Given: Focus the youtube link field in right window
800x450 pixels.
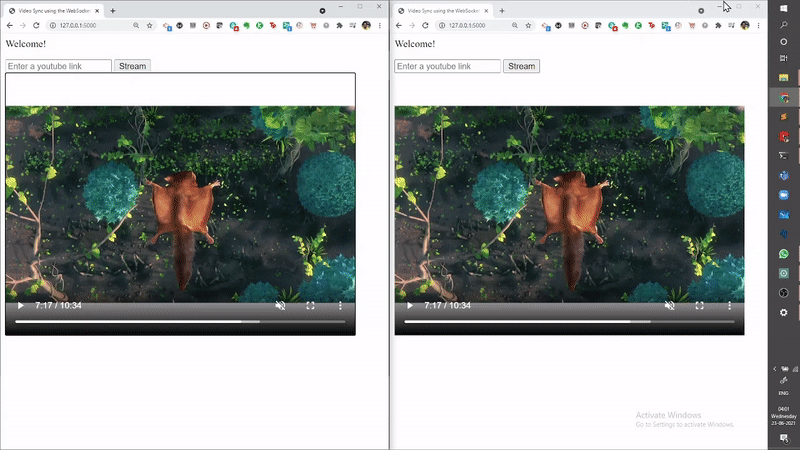Looking at the screenshot, I should 447,66.
